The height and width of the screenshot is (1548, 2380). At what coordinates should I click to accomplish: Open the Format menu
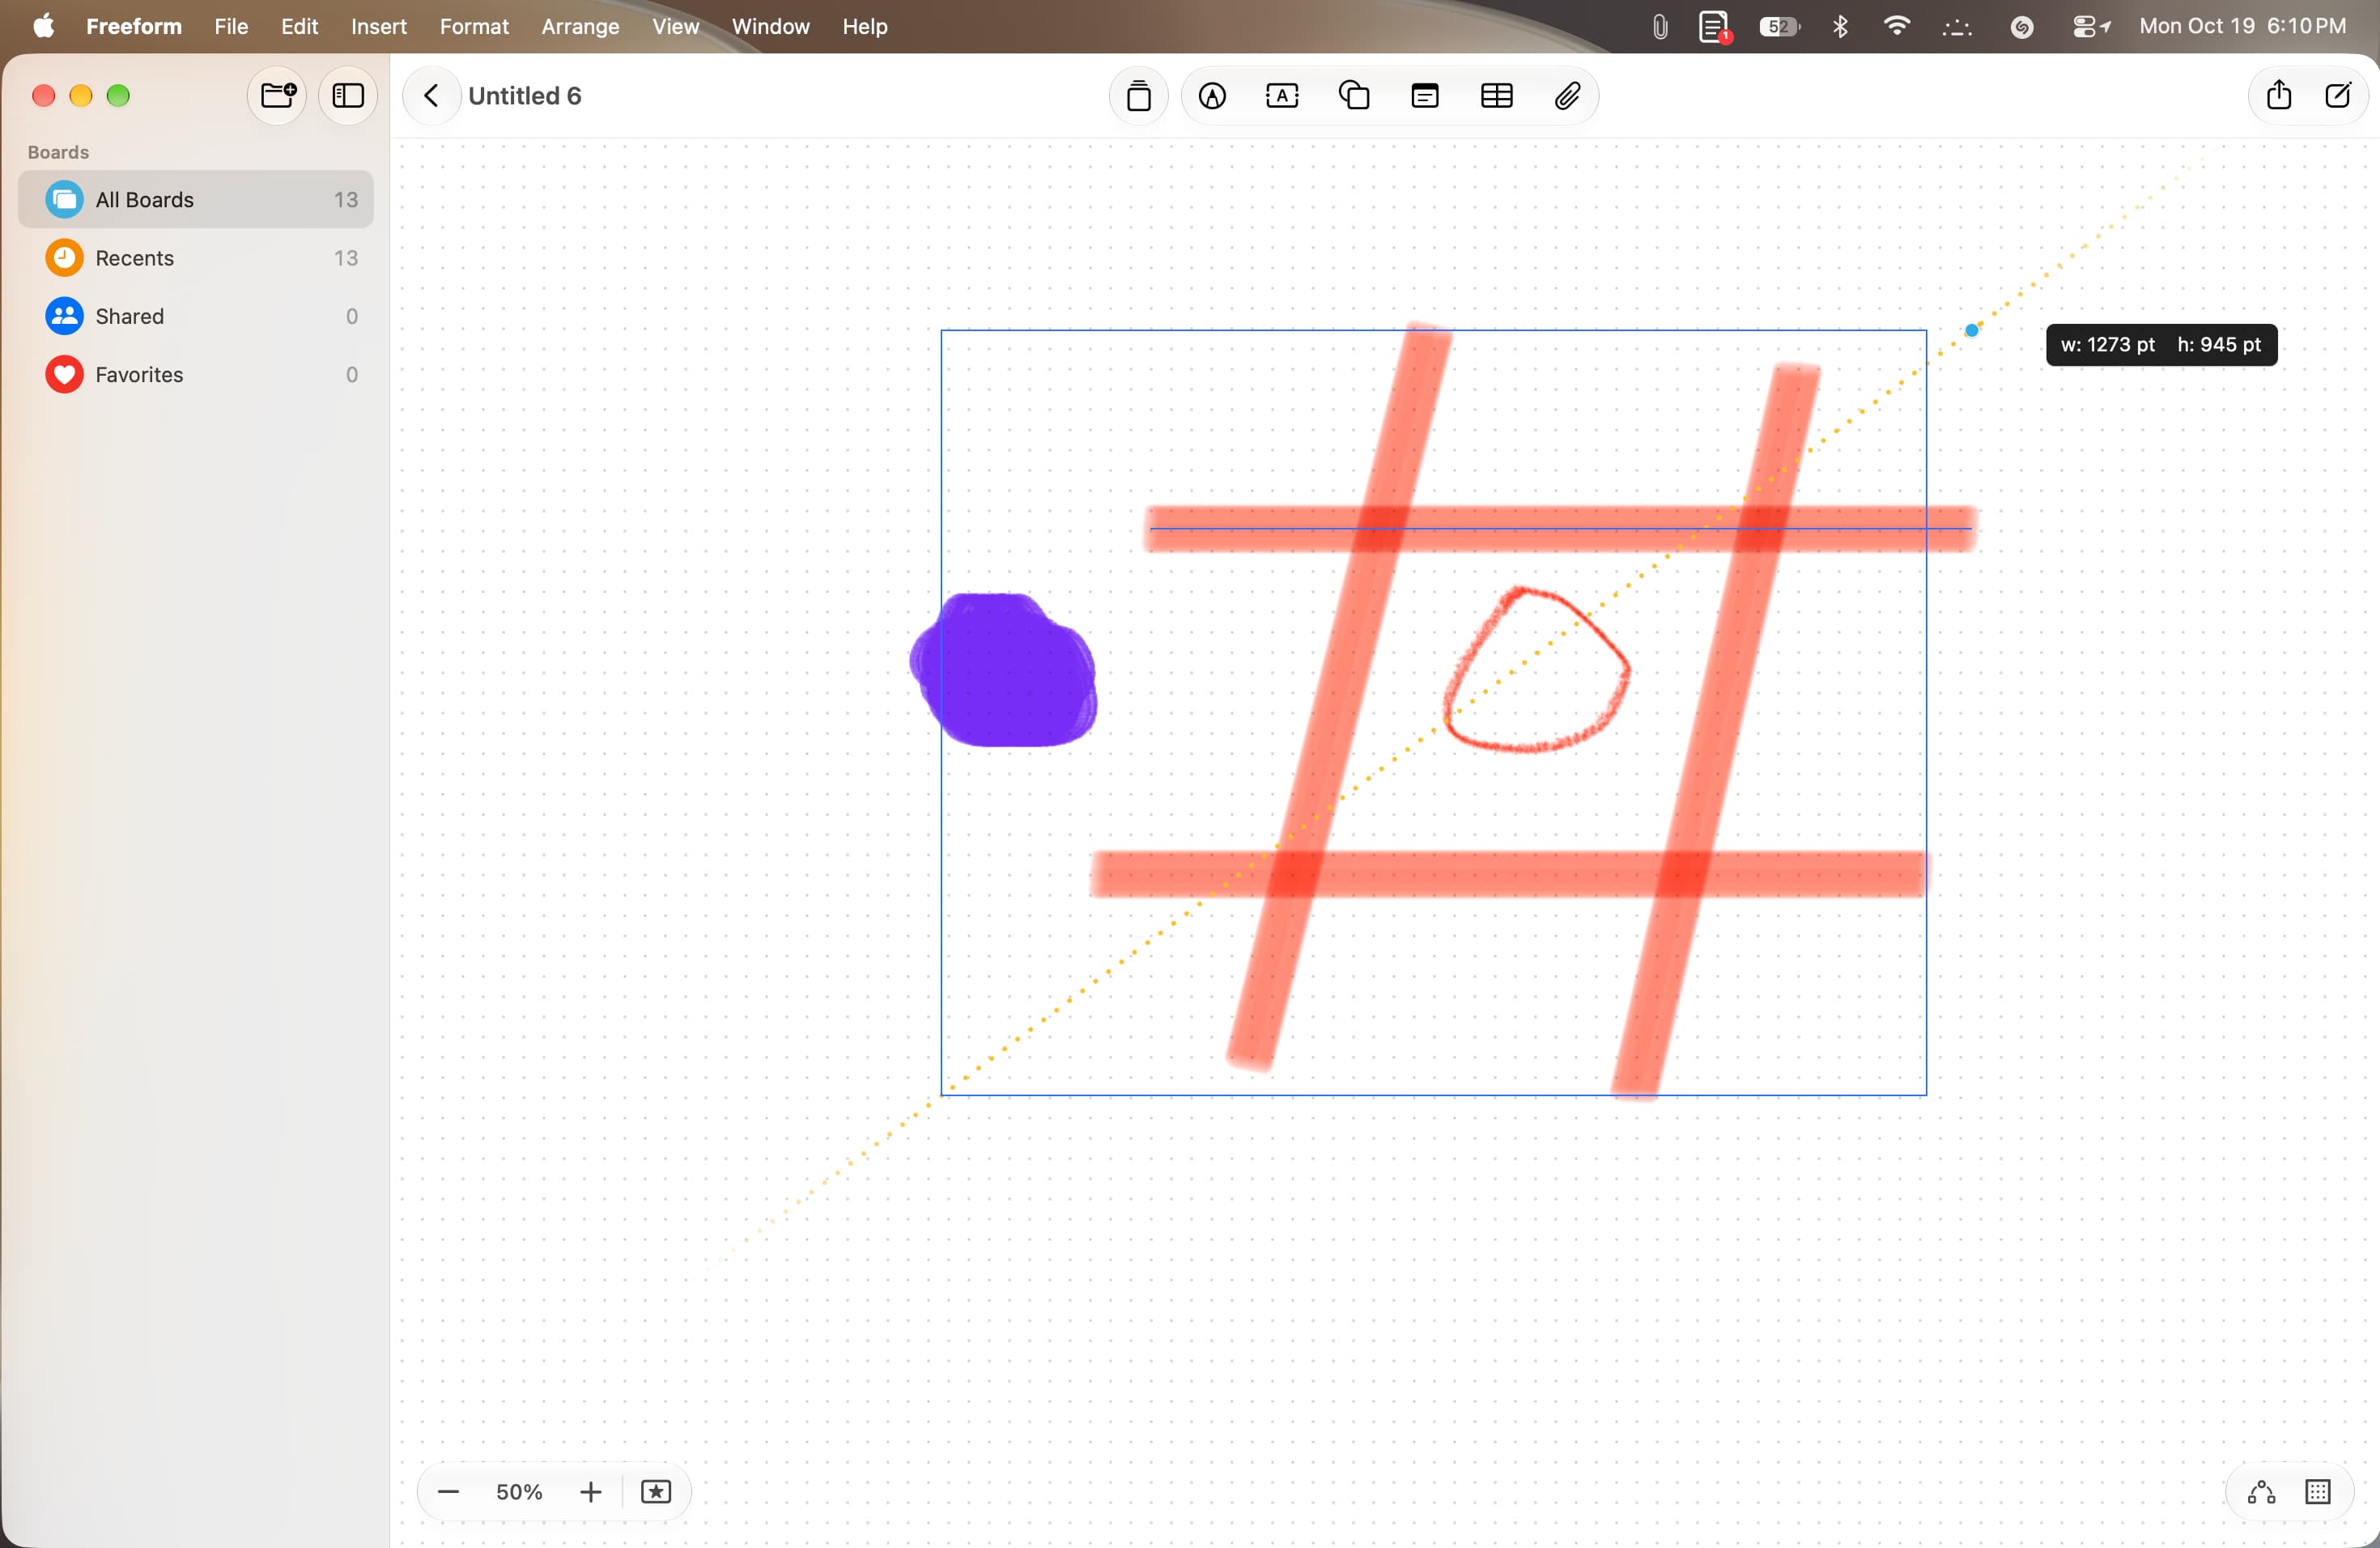coord(474,26)
